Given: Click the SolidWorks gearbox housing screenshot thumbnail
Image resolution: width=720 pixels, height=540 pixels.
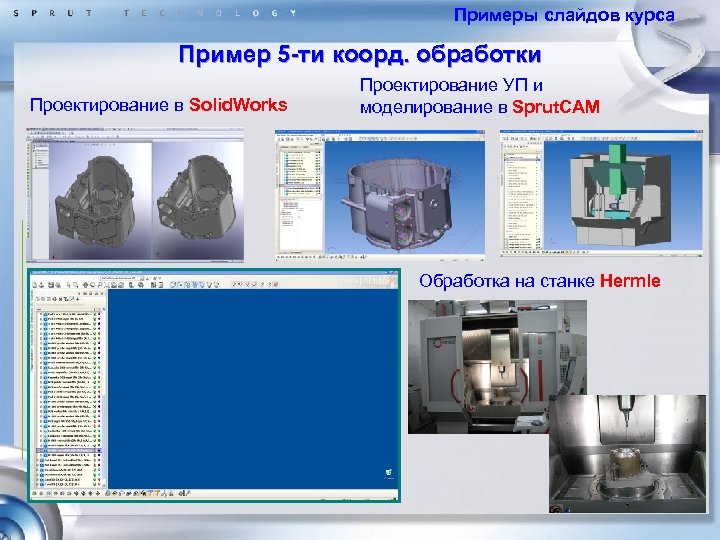Looking at the screenshot, I should click(x=135, y=195).
